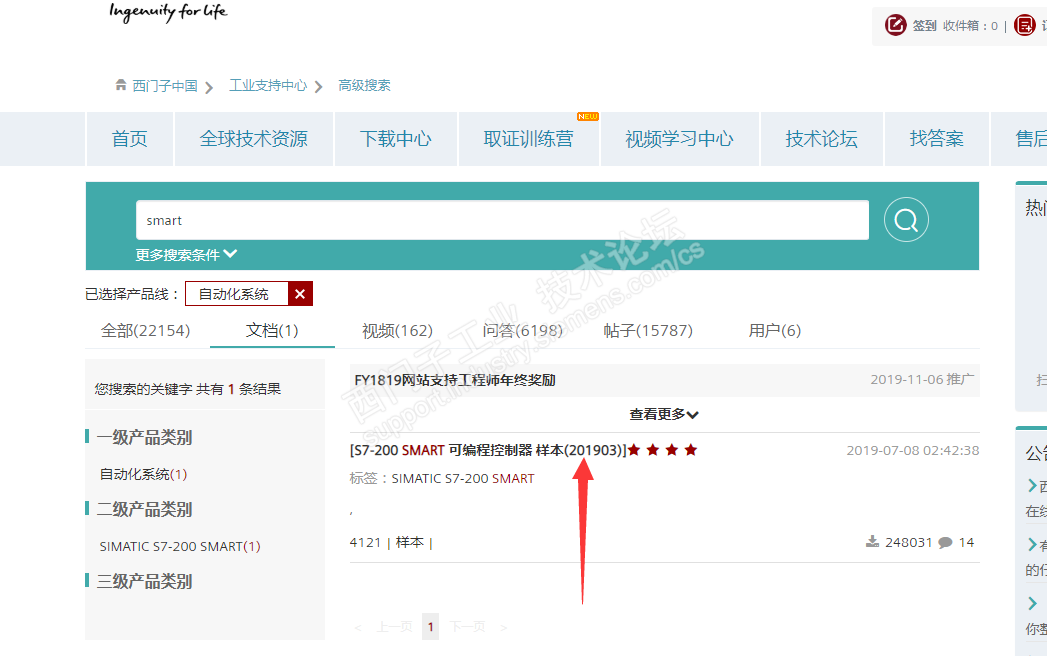The width and height of the screenshot is (1047, 656).
Task: Open FY1819网站支持工程师年终奖励 promoted link
Action: 455,380
